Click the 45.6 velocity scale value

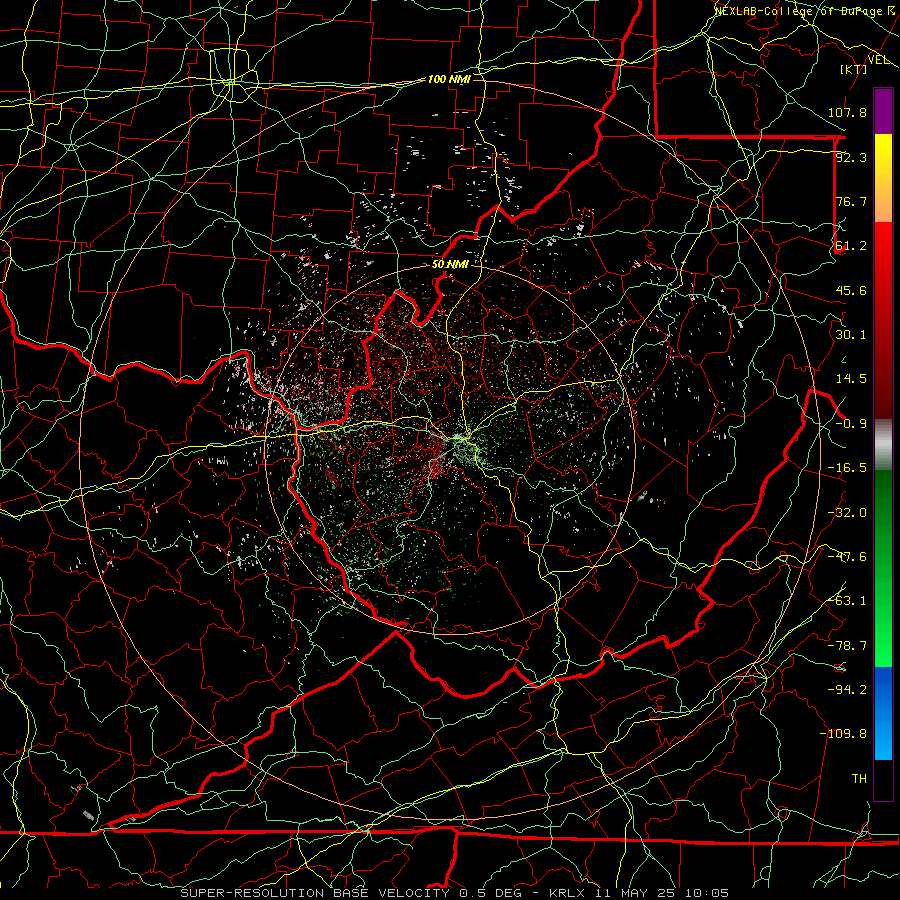point(851,290)
